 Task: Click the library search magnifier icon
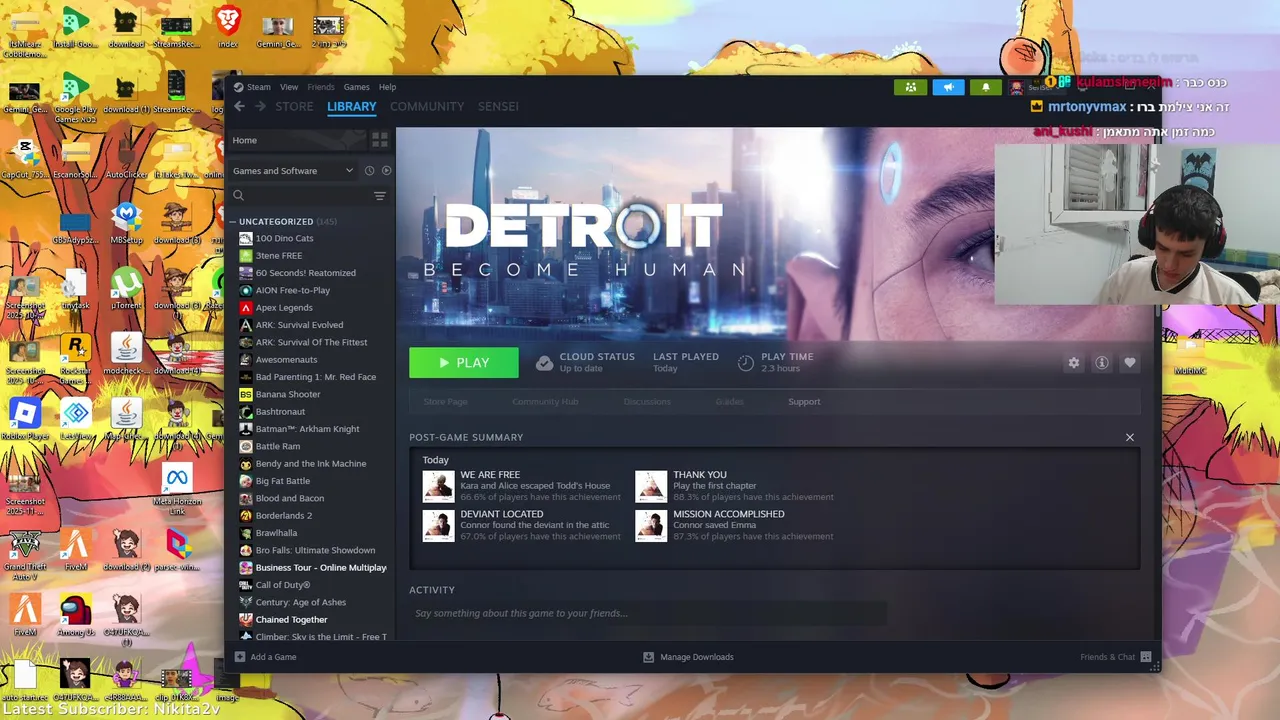click(238, 196)
